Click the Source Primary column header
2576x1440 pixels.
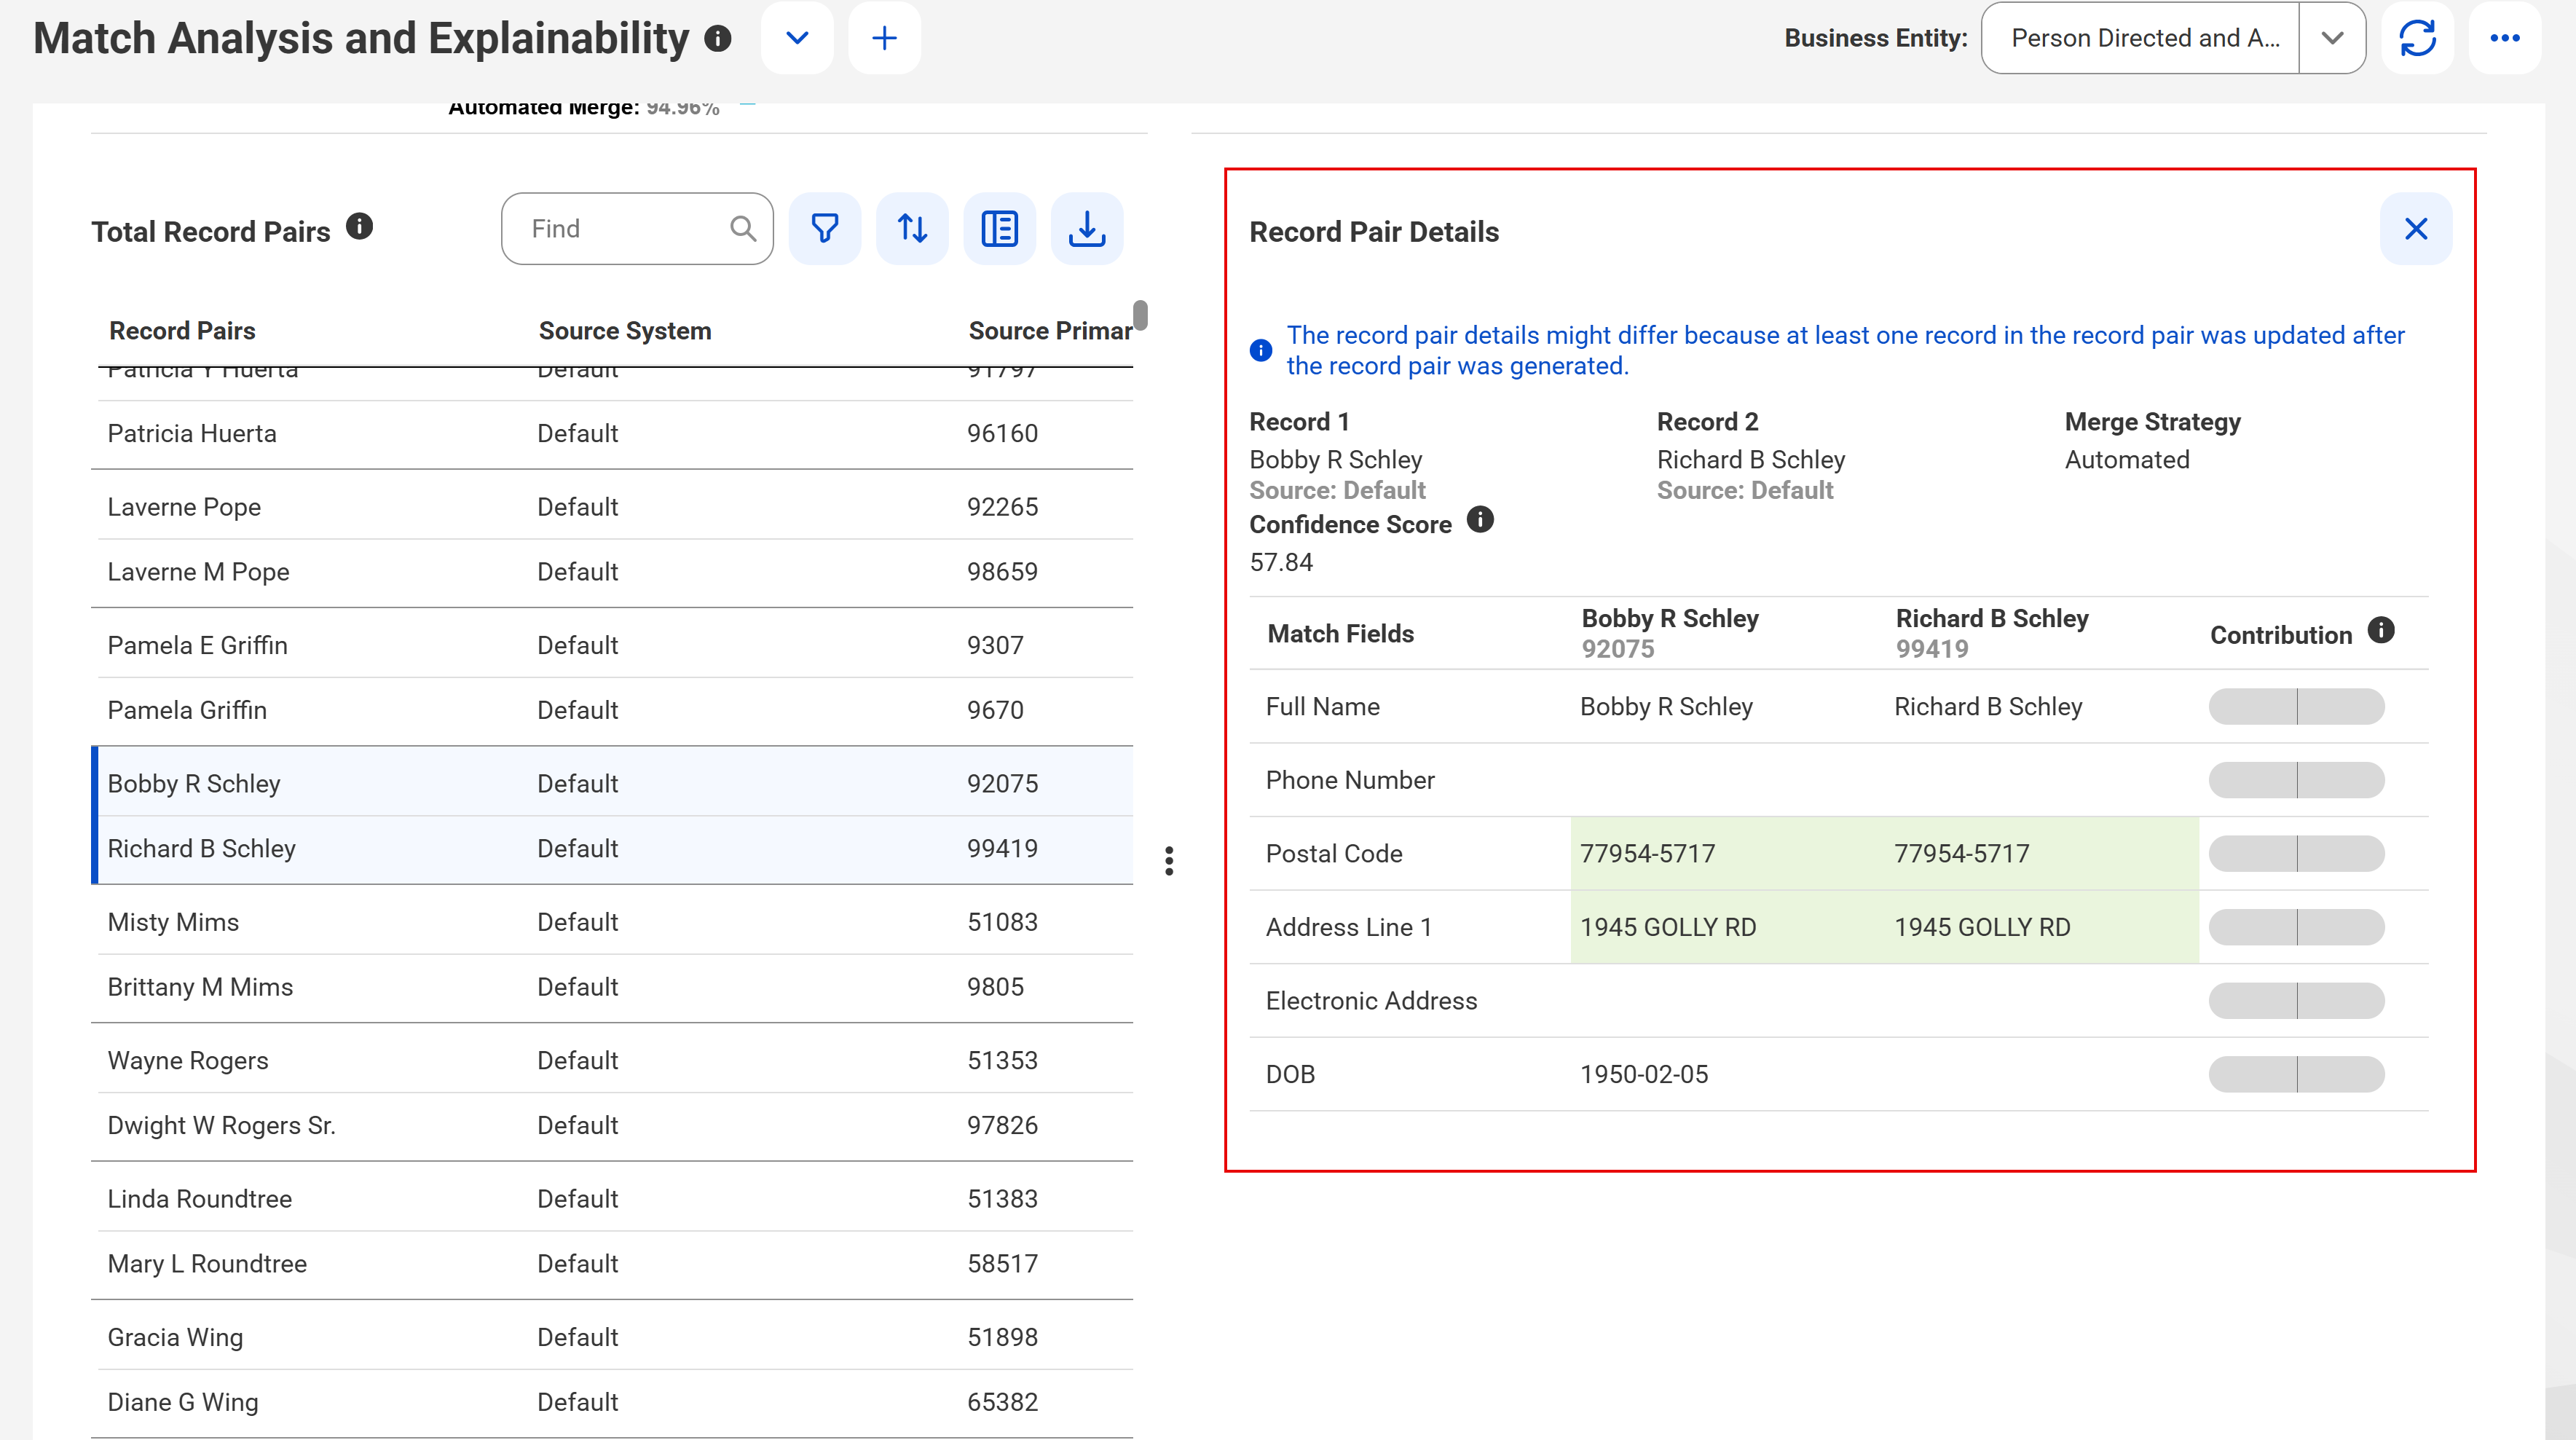point(1050,331)
